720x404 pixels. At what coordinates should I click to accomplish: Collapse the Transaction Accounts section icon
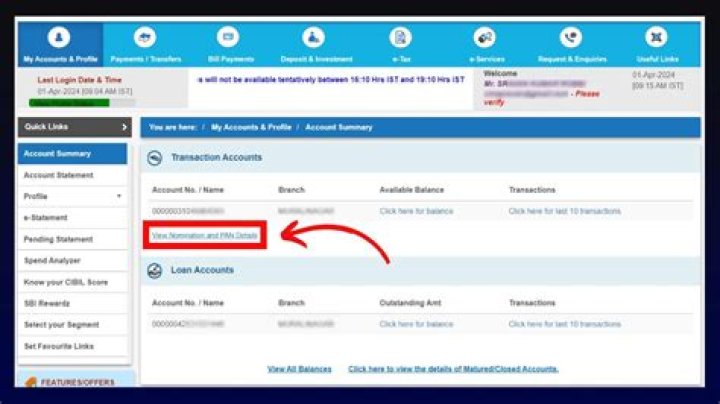pyautogui.click(x=155, y=158)
